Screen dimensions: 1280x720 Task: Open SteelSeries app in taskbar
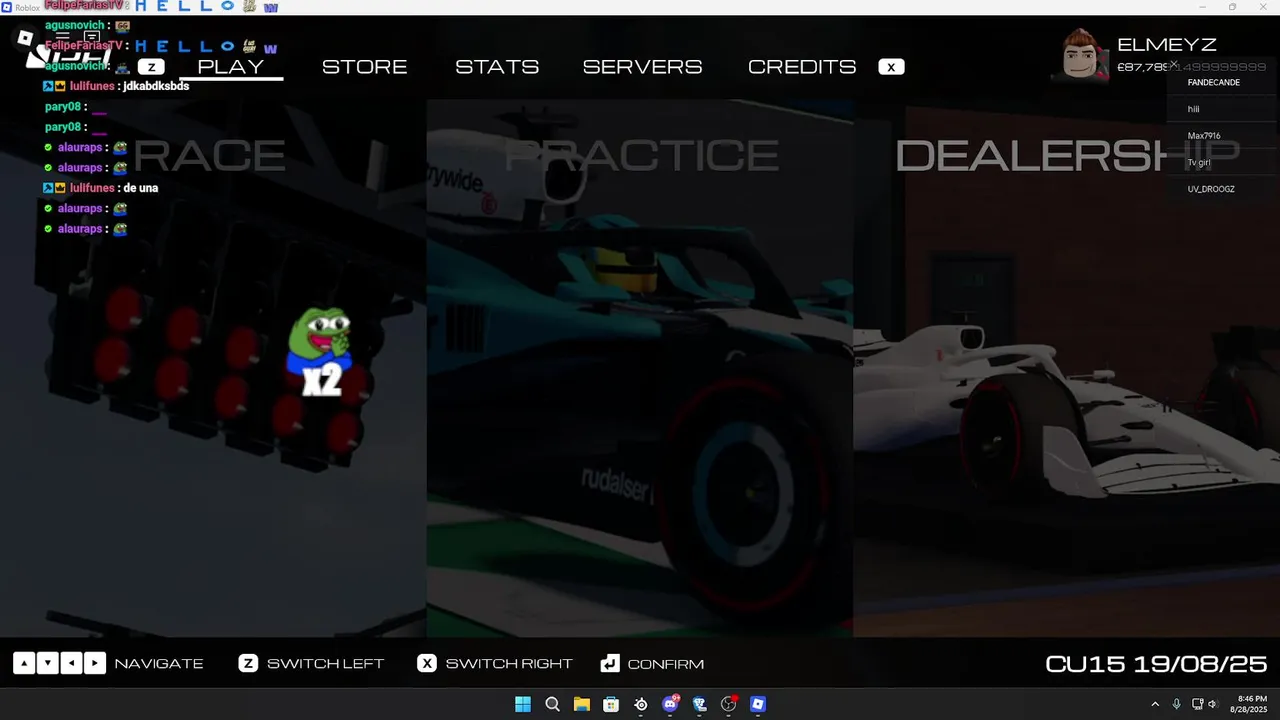[x=641, y=704]
